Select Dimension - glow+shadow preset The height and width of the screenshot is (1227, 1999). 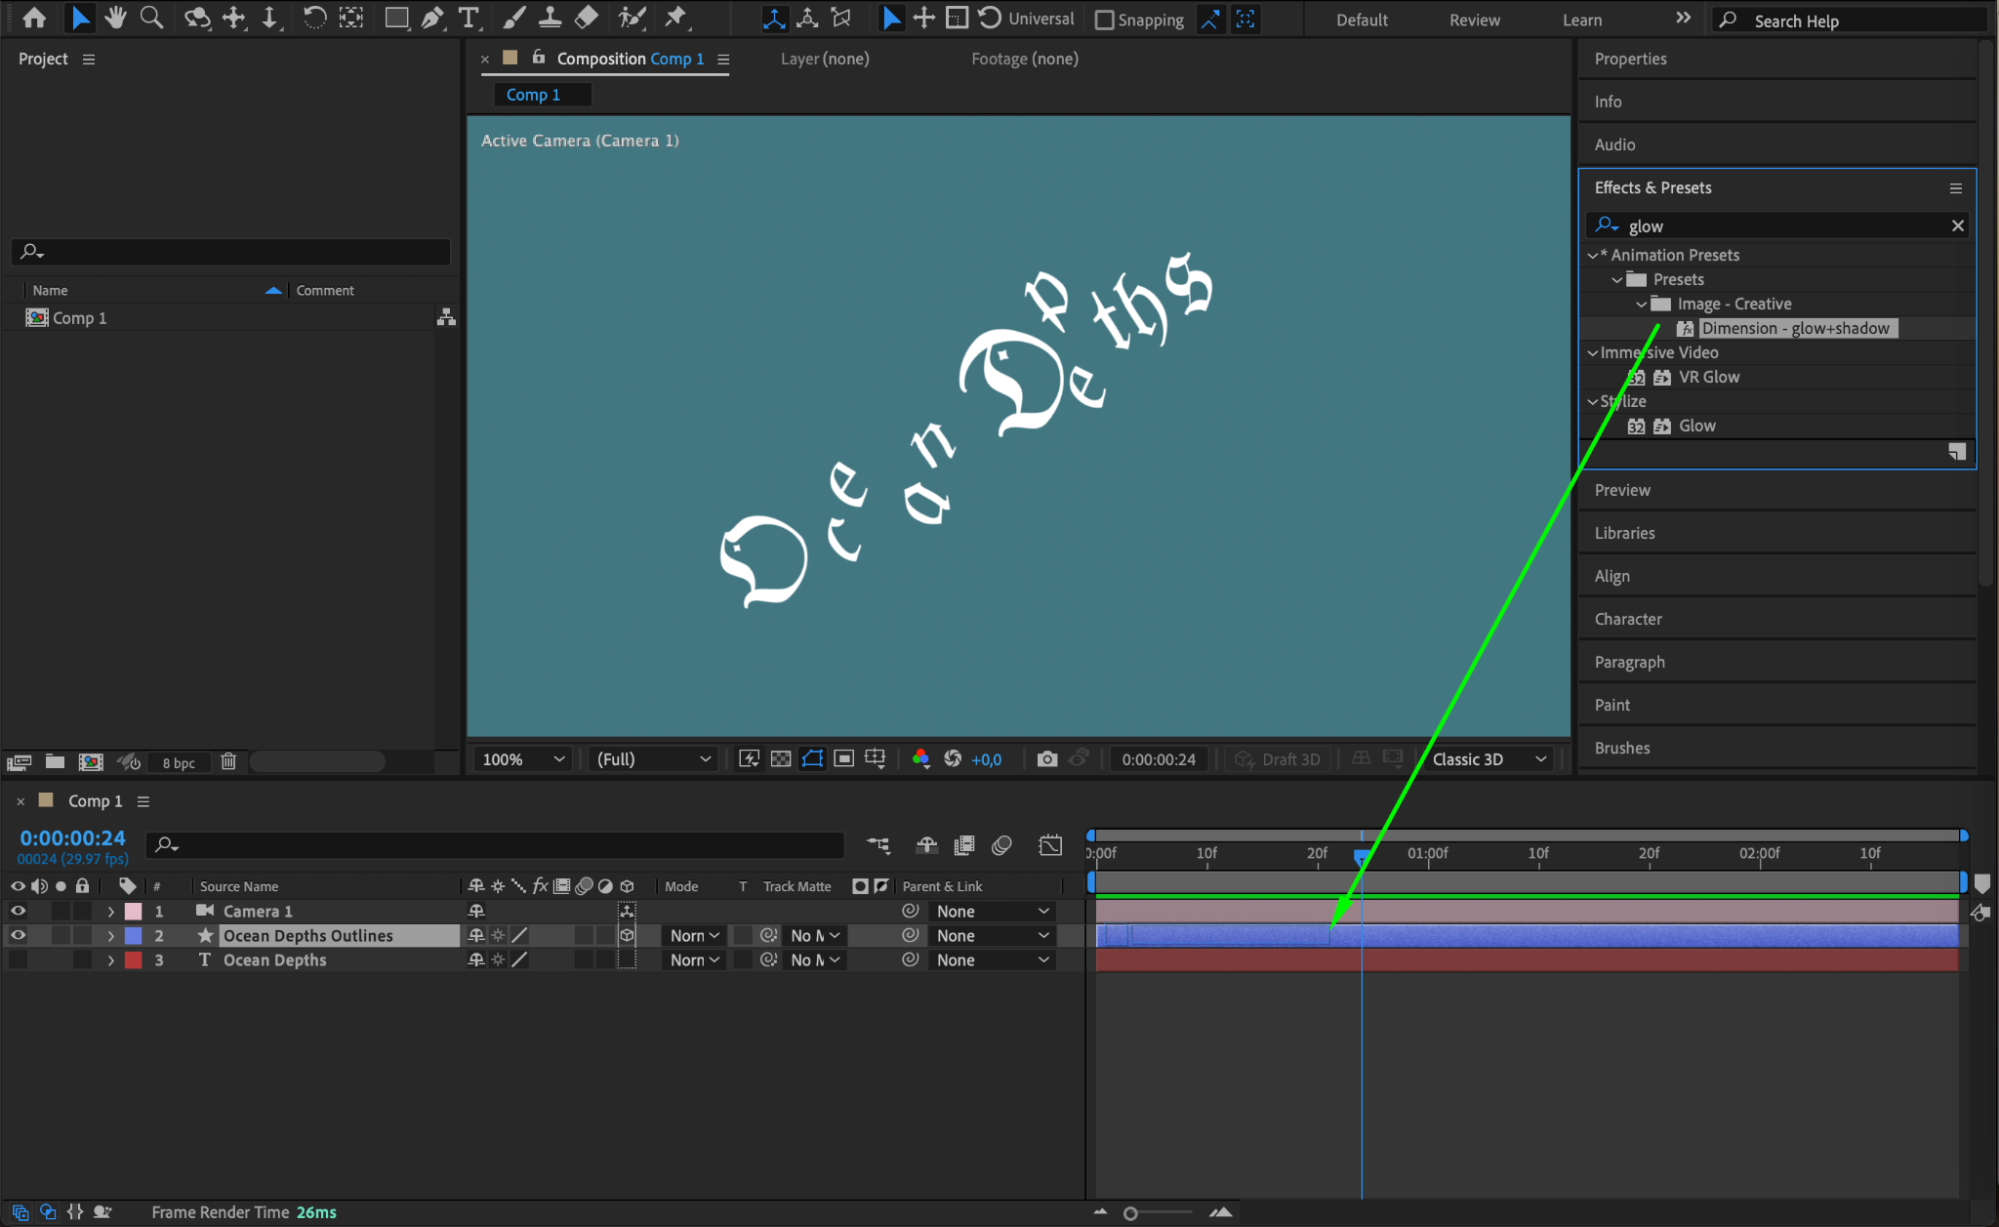pyautogui.click(x=1795, y=328)
